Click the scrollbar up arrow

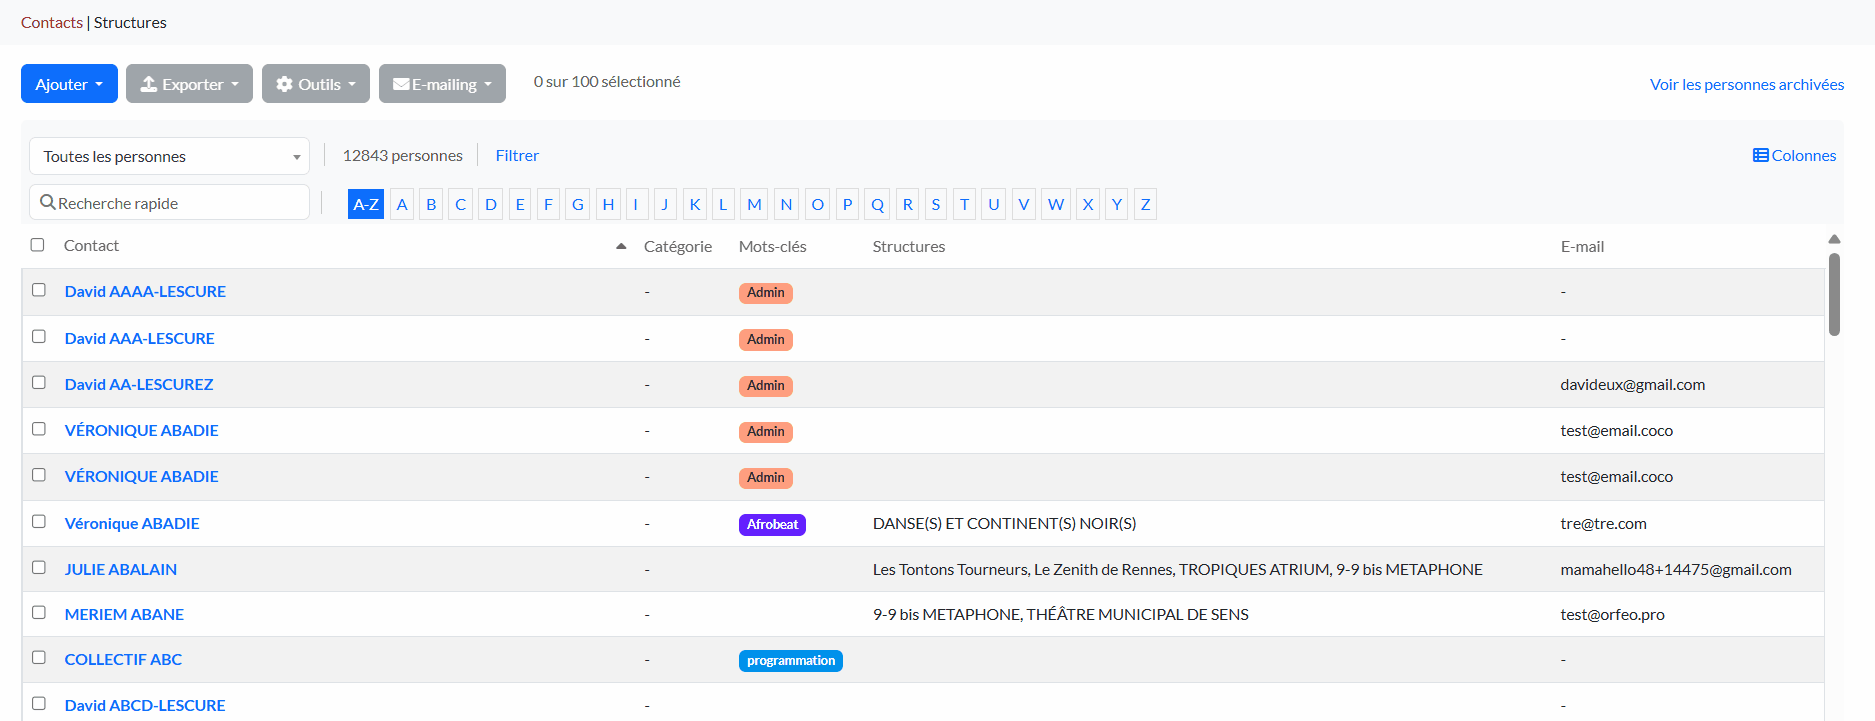pyautogui.click(x=1834, y=239)
